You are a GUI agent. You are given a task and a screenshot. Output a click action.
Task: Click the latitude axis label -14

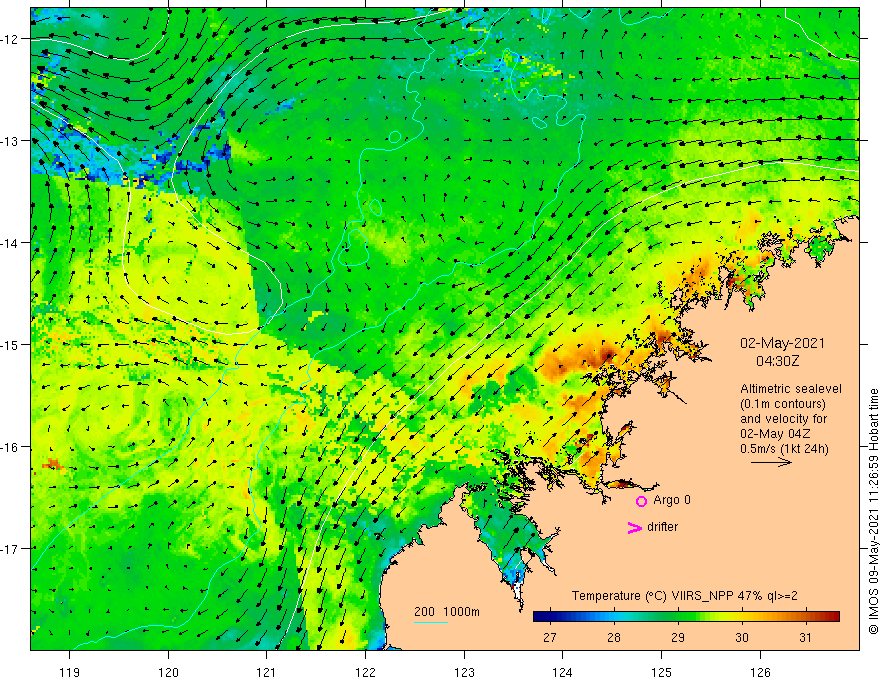tap(11, 243)
